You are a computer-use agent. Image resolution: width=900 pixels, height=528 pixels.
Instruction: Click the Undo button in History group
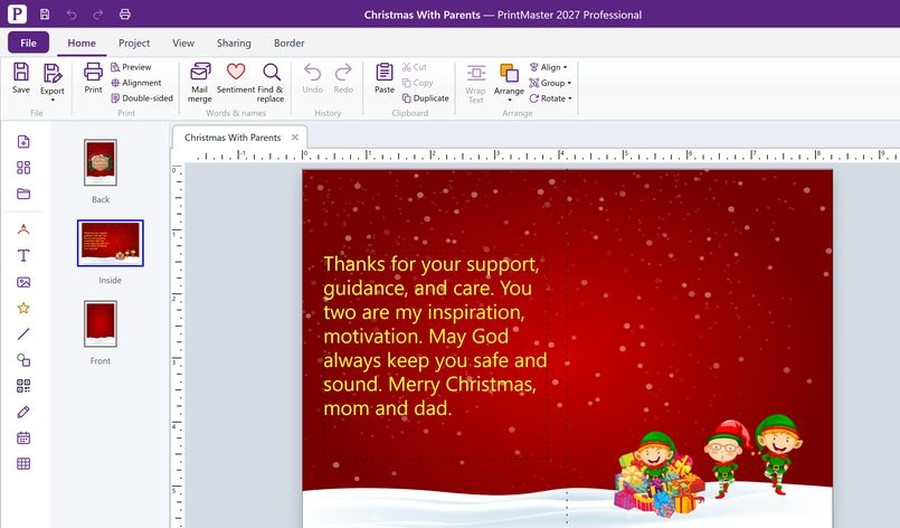point(312,78)
